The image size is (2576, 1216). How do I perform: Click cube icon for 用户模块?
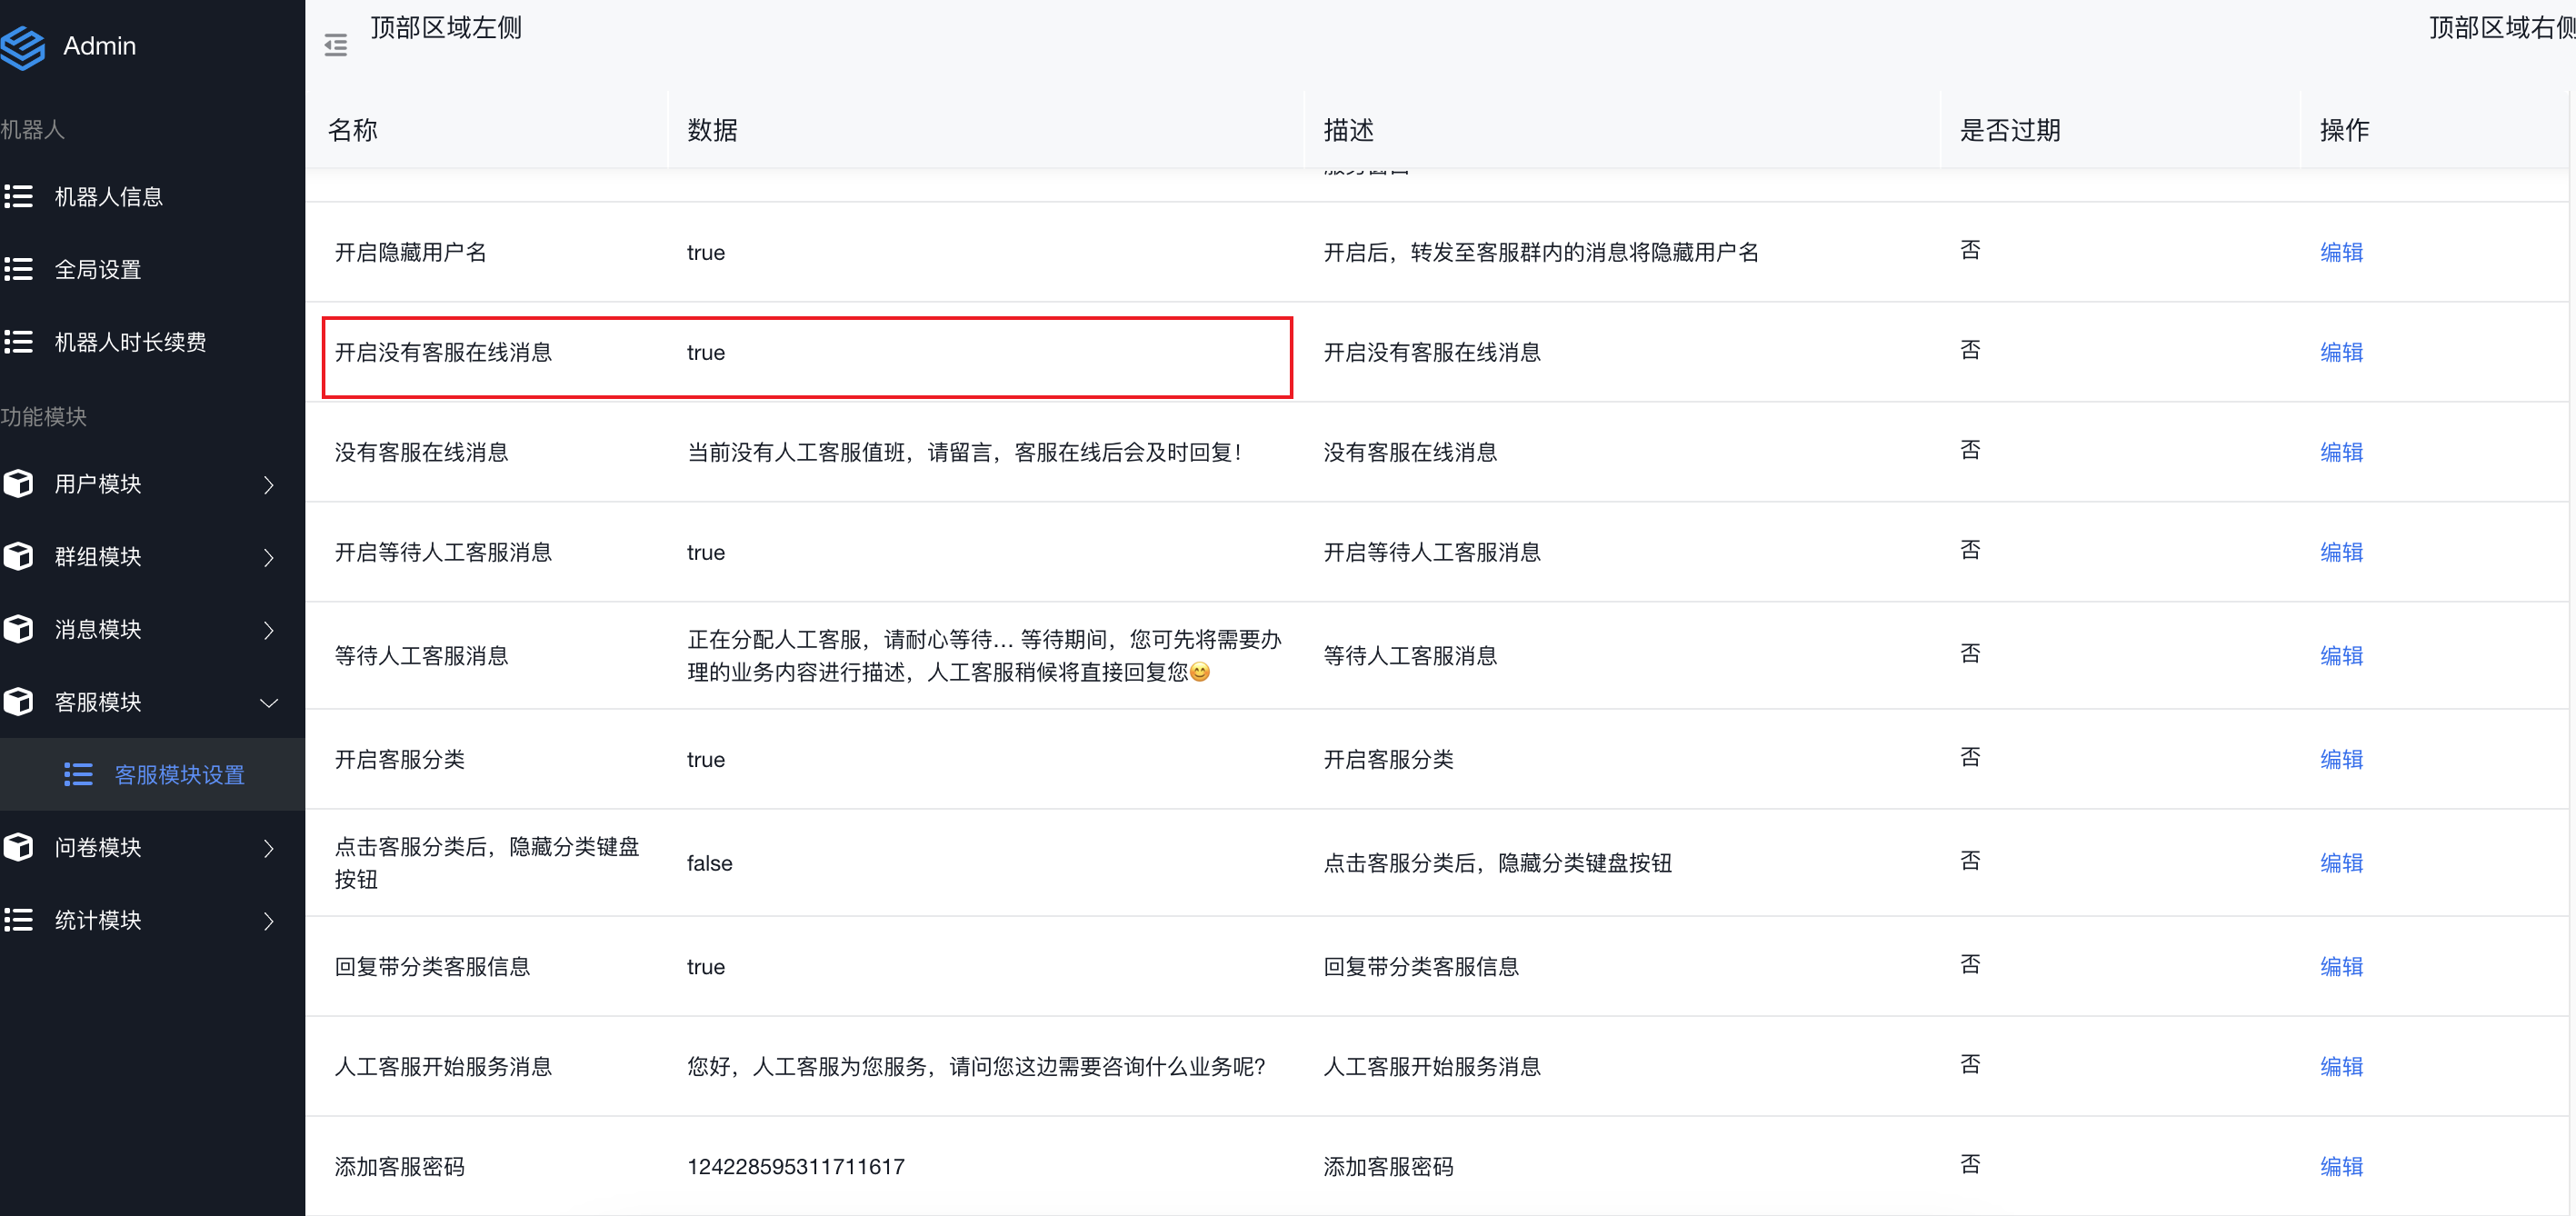coord(19,484)
